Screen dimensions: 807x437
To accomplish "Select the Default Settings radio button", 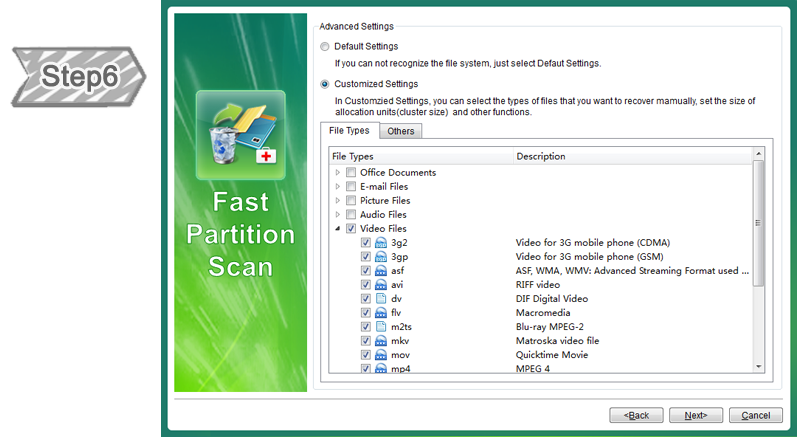I will click(324, 46).
